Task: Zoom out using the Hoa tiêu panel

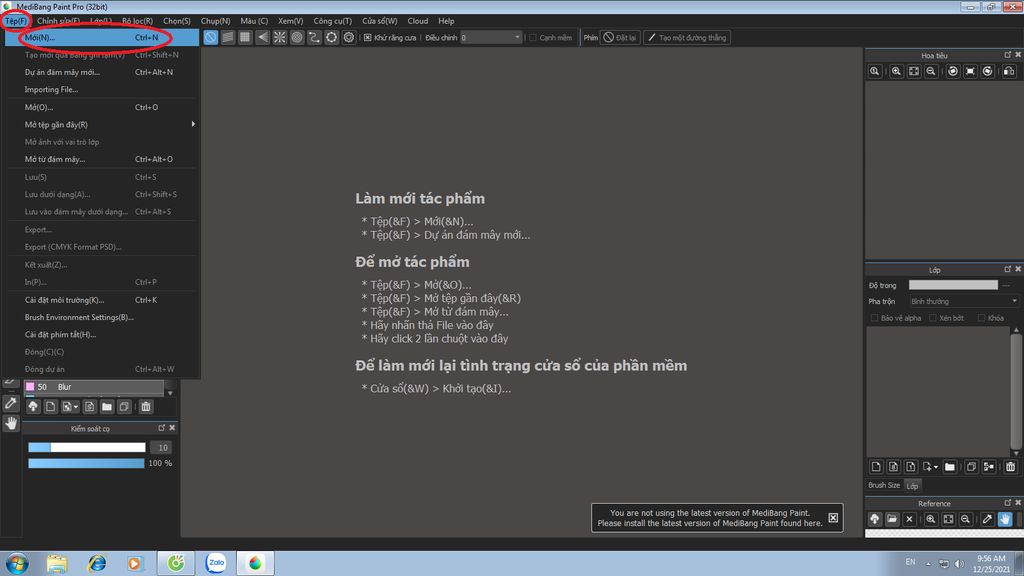Action: pyautogui.click(x=931, y=71)
